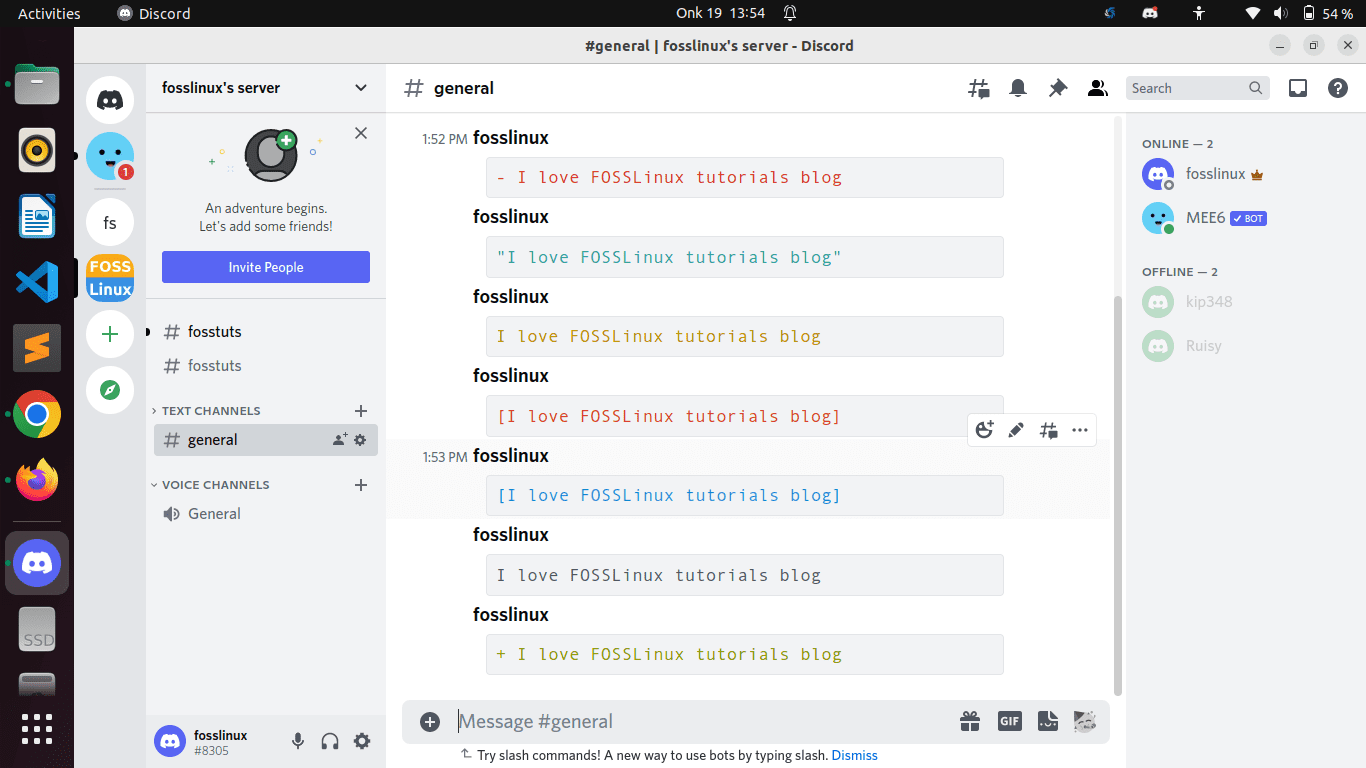Open Files from the Ubuntu dock

[37, 85]
